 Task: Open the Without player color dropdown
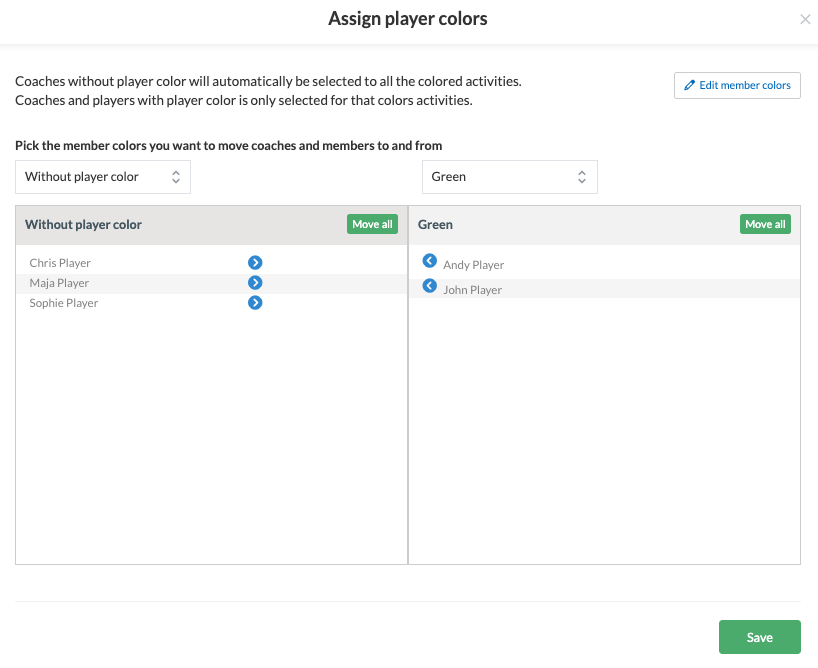[x=103, y=177]
